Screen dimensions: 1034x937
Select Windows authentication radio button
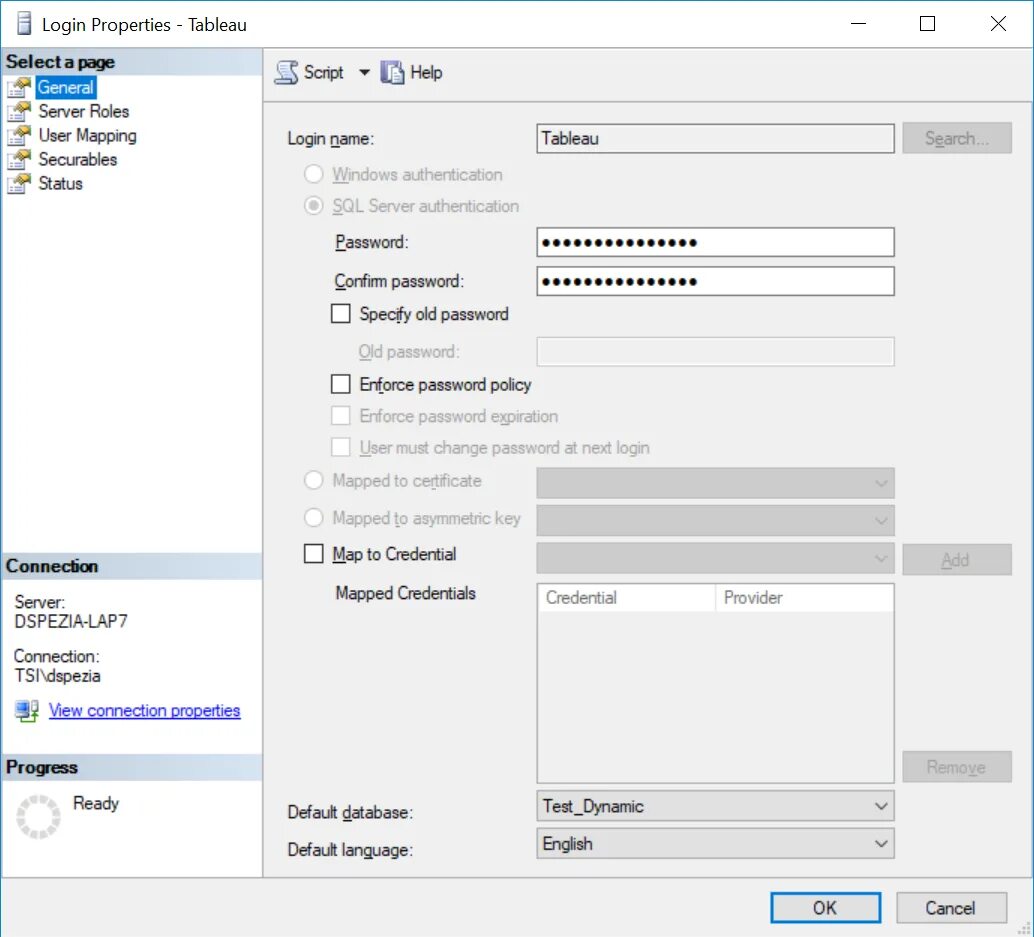[x=313, y=174]
